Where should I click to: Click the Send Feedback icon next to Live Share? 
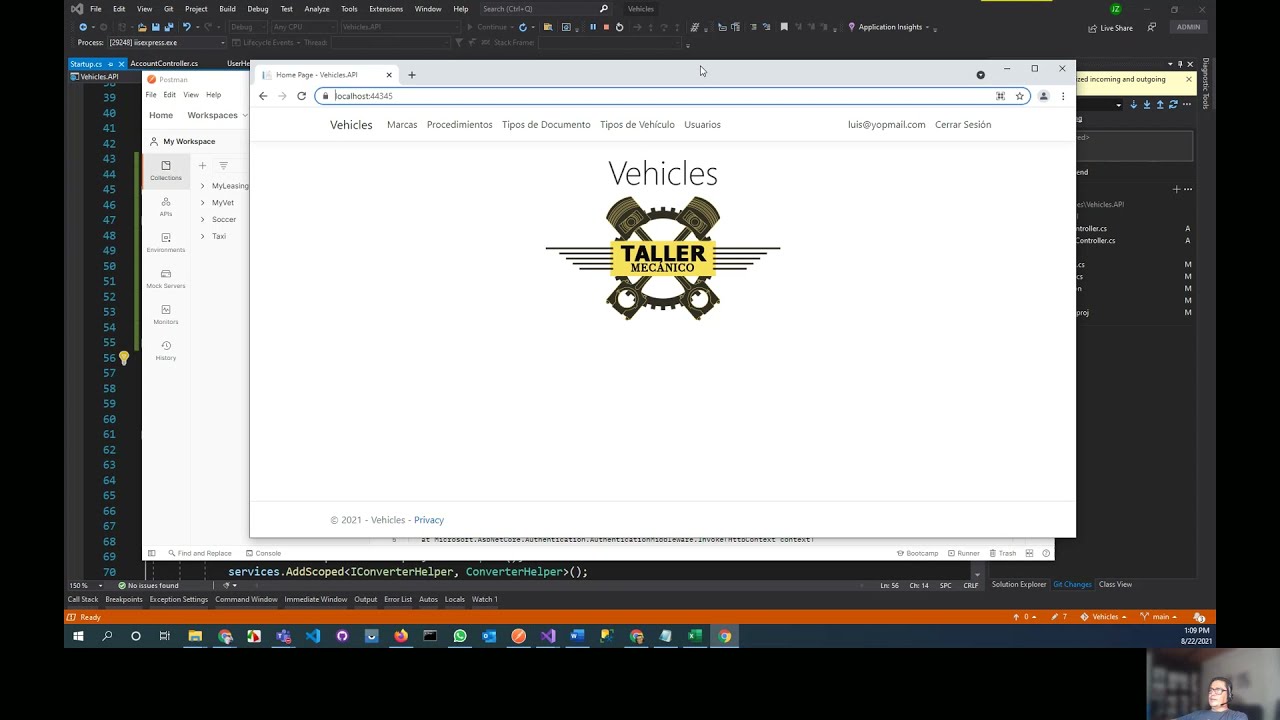1152,27
